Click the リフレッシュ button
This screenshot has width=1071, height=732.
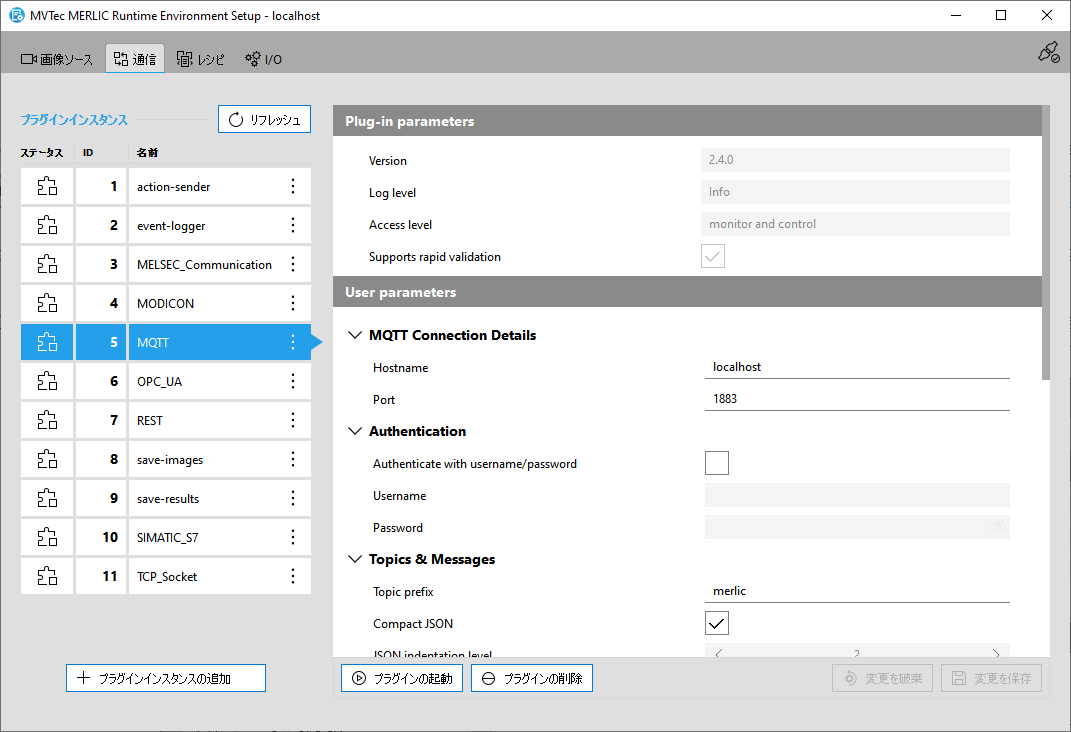coord(264,120)
